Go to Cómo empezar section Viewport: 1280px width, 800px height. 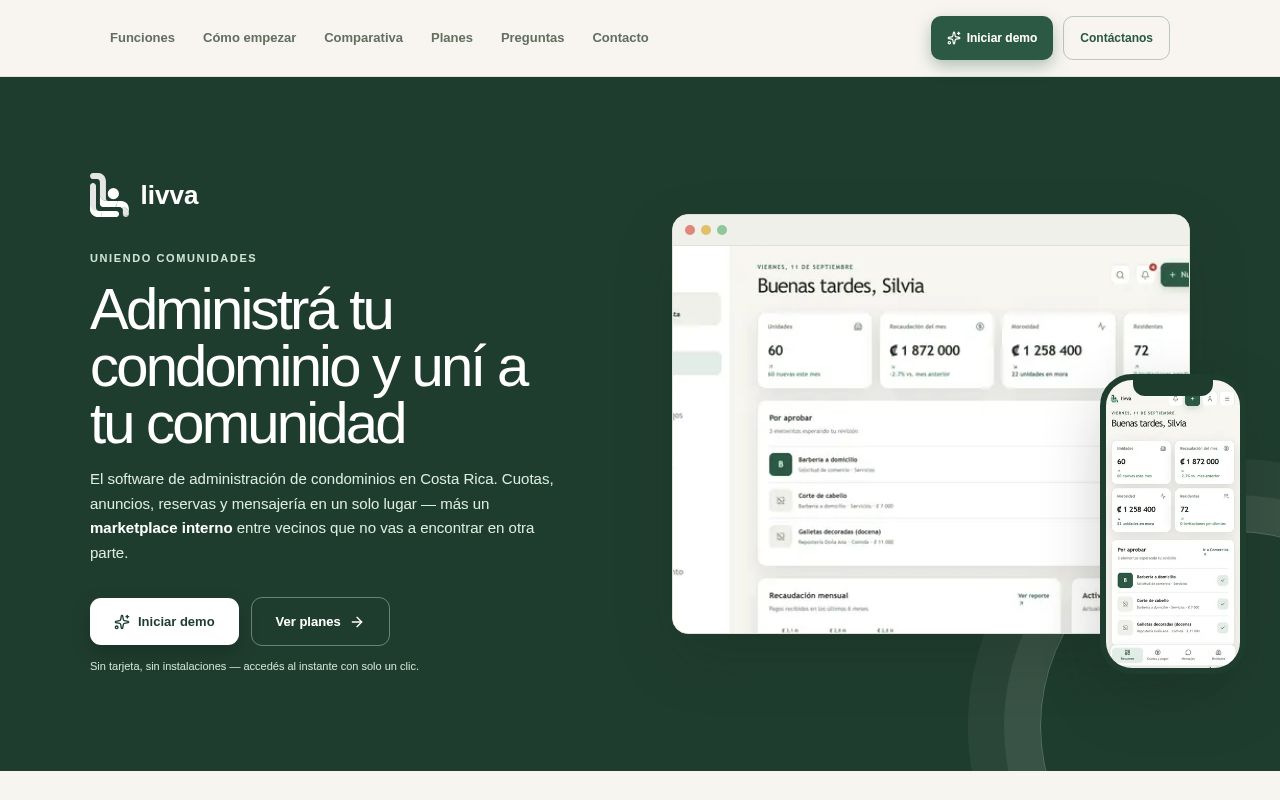point(249,38)
